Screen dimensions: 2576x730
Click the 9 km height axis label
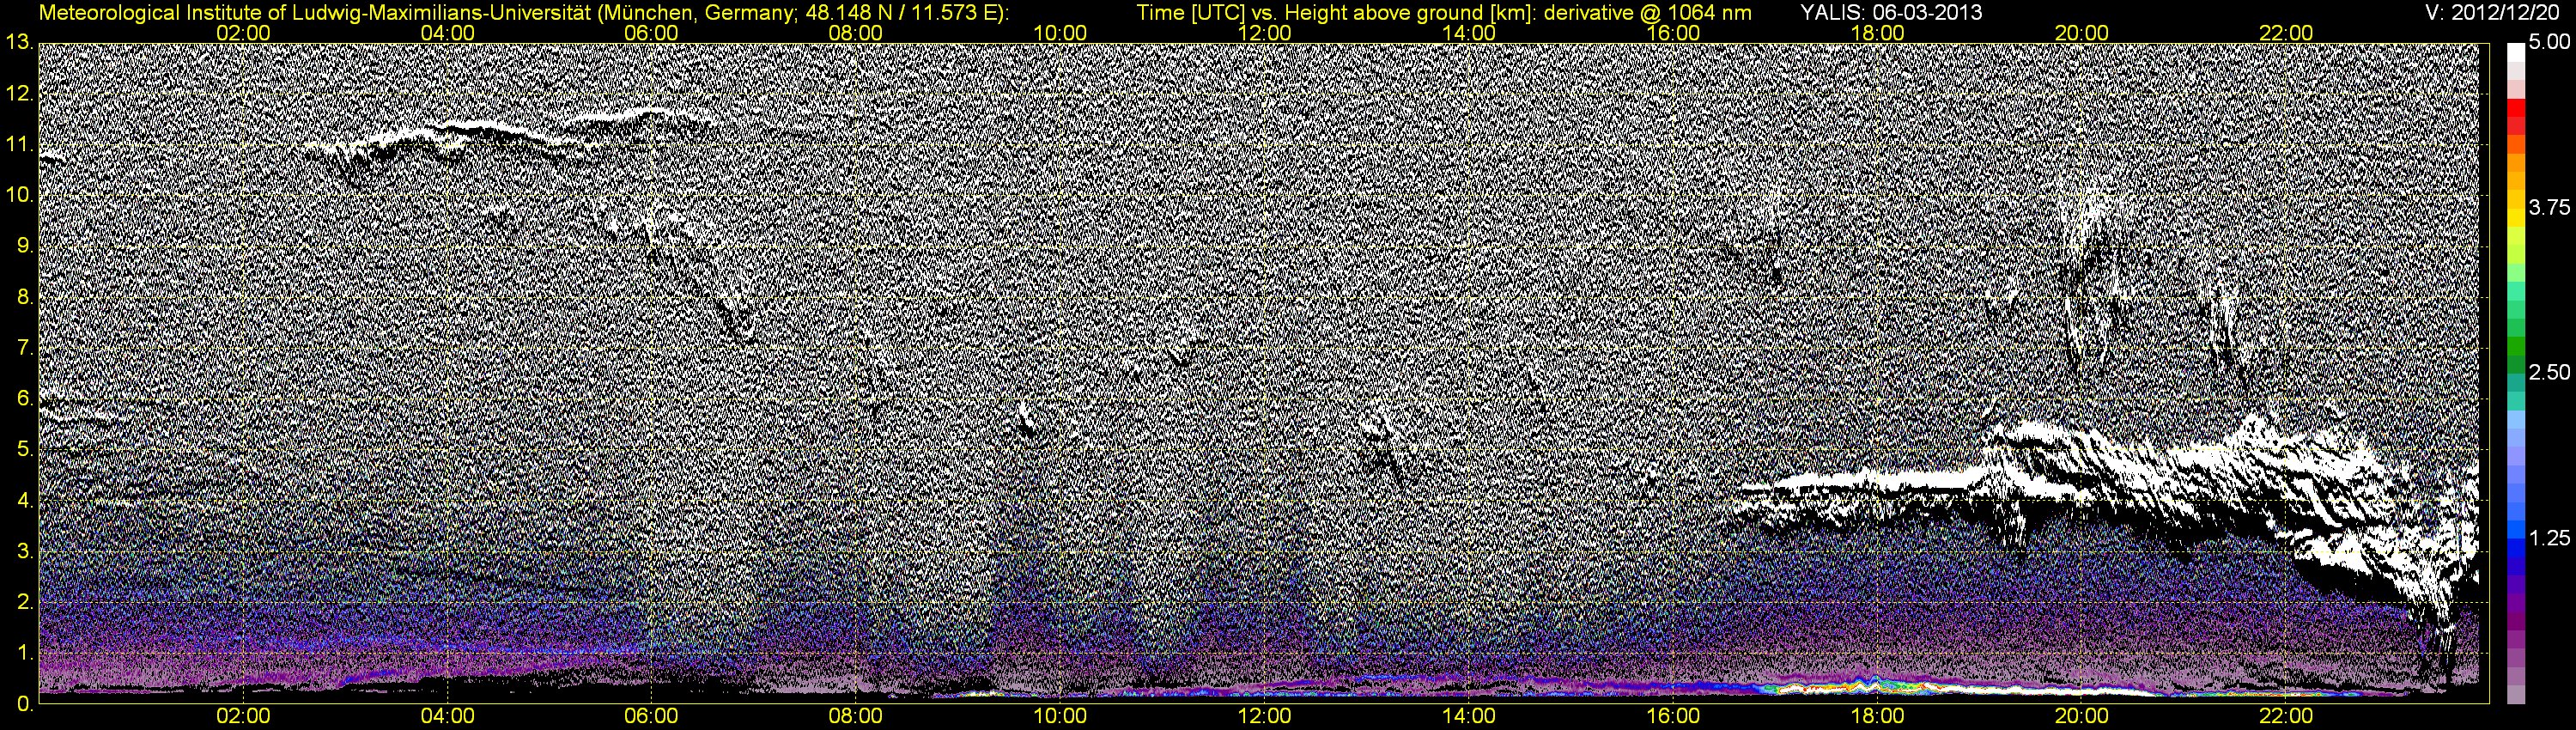tap(24, 246)
